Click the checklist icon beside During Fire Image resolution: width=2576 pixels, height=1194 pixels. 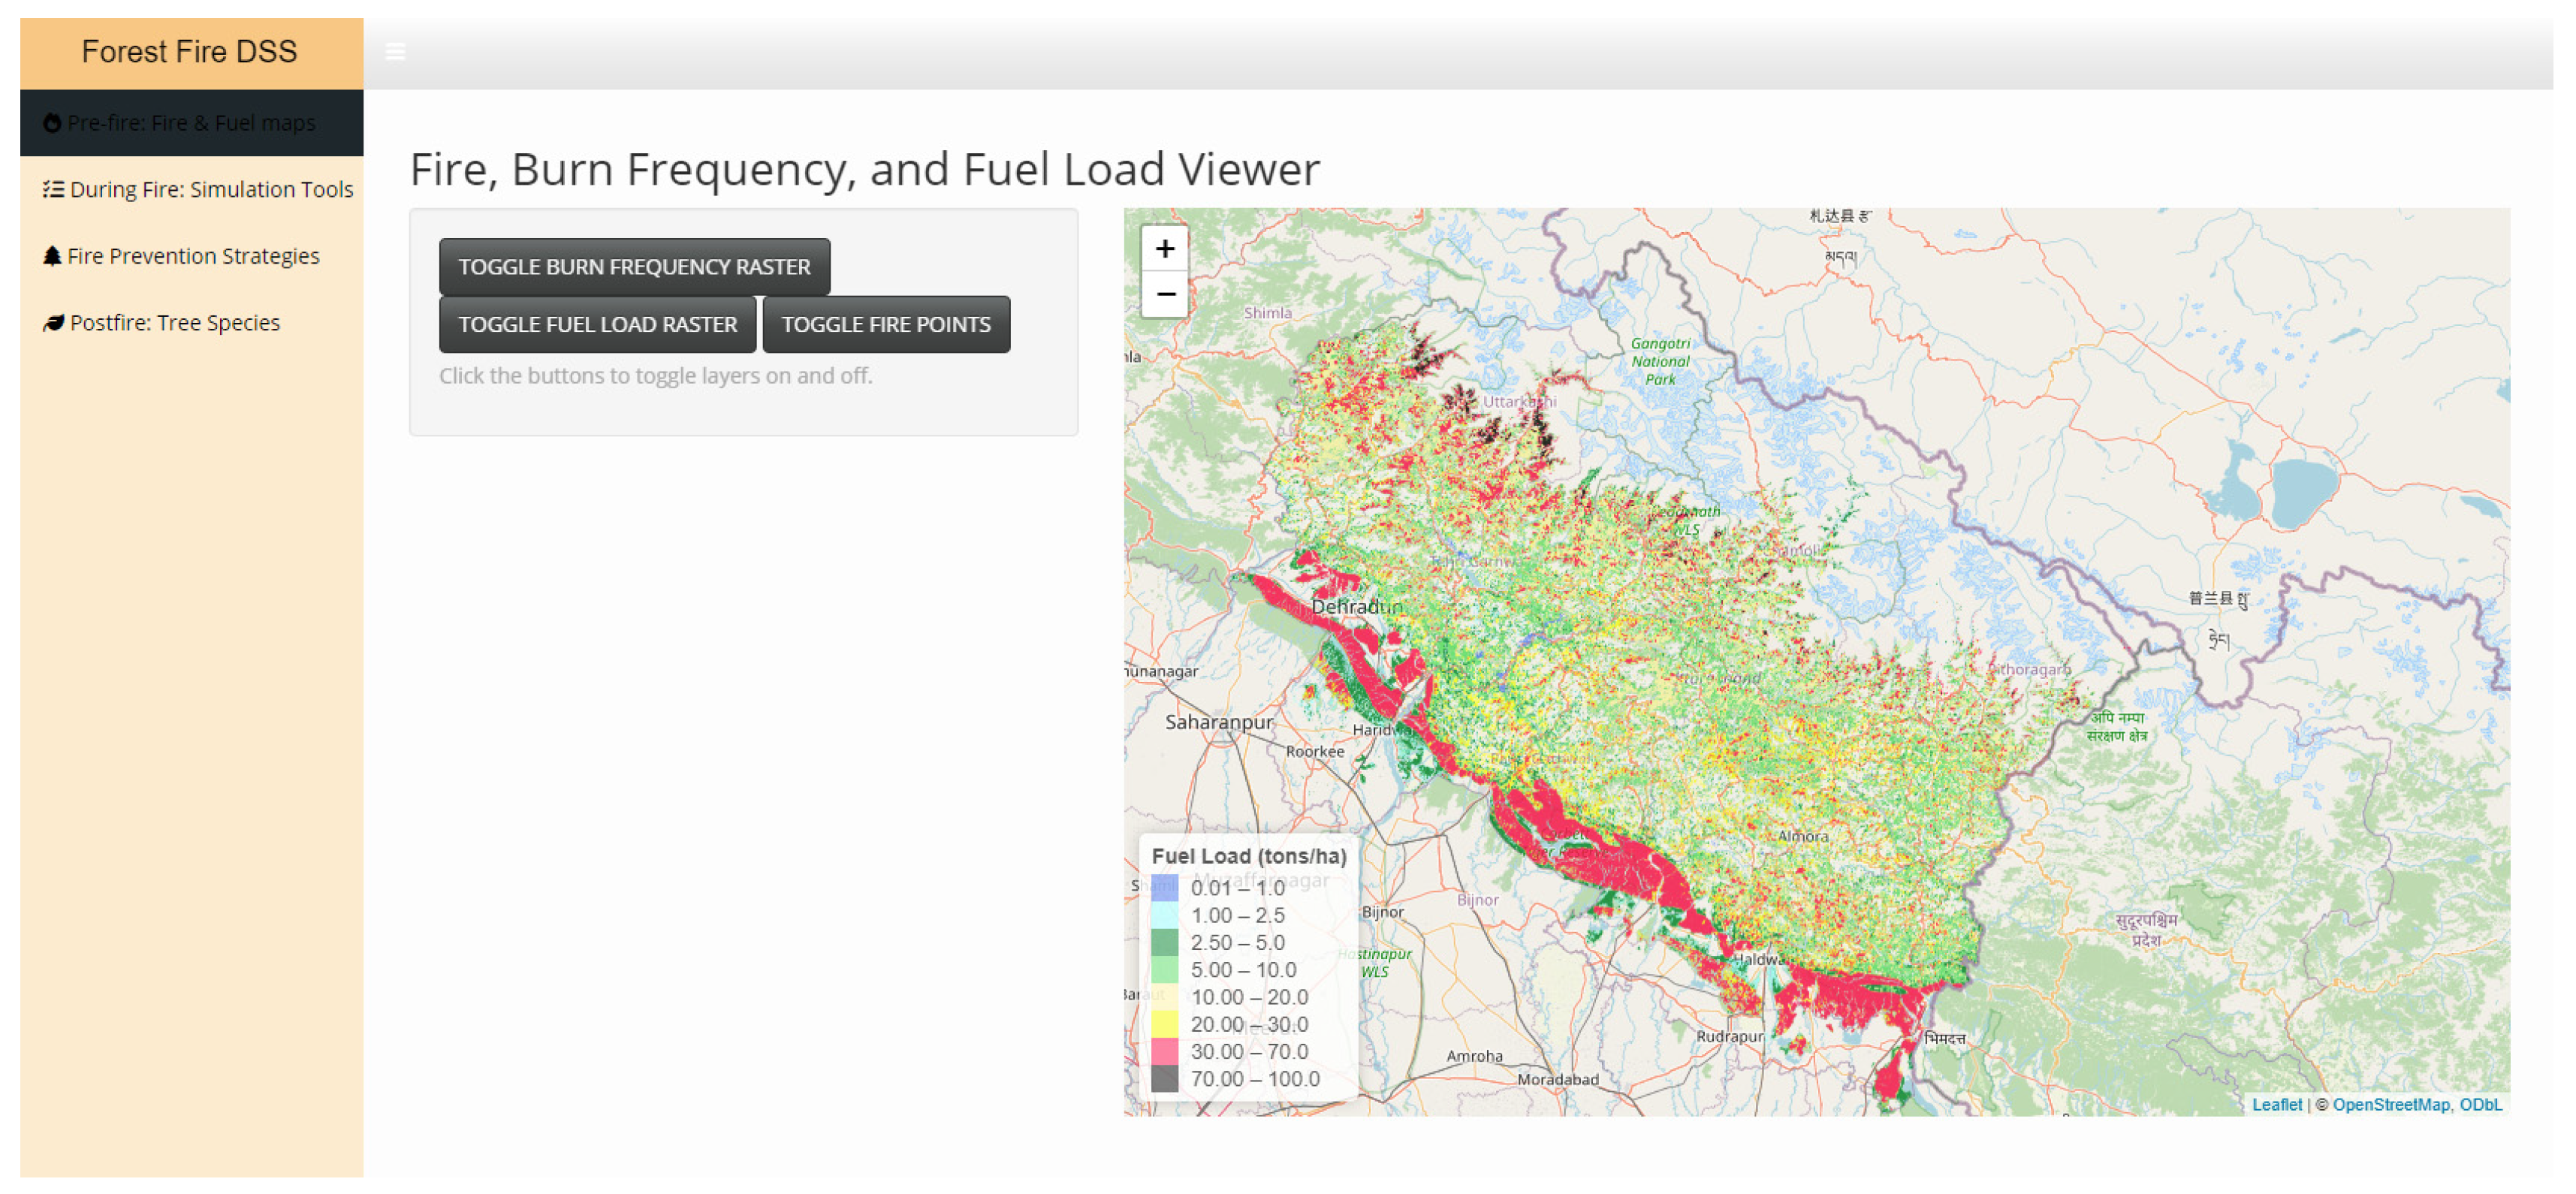pyautogui.click(x=53, y=189)
